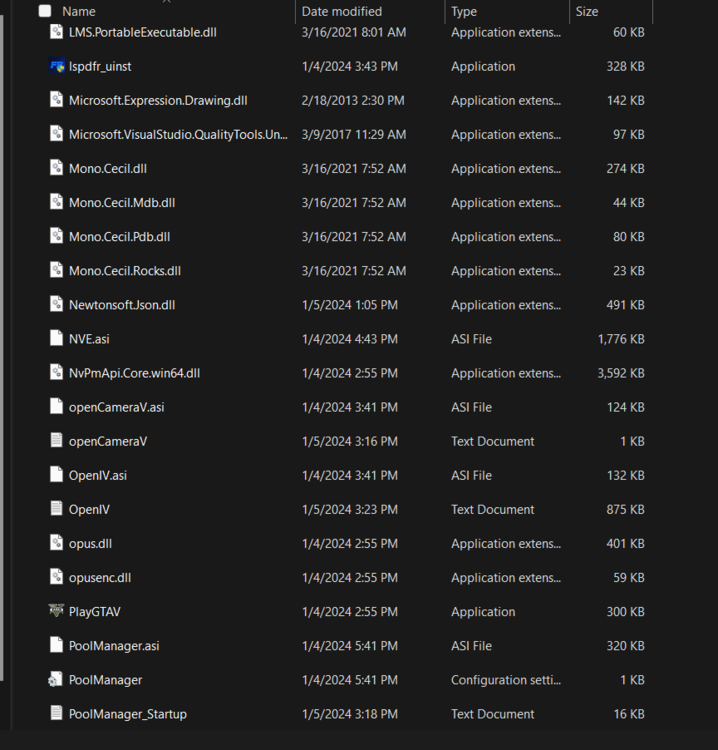This screenshot has width=718, height=750.
Task: Select the file named PoolManager.asi
Action: coord(114,646)
